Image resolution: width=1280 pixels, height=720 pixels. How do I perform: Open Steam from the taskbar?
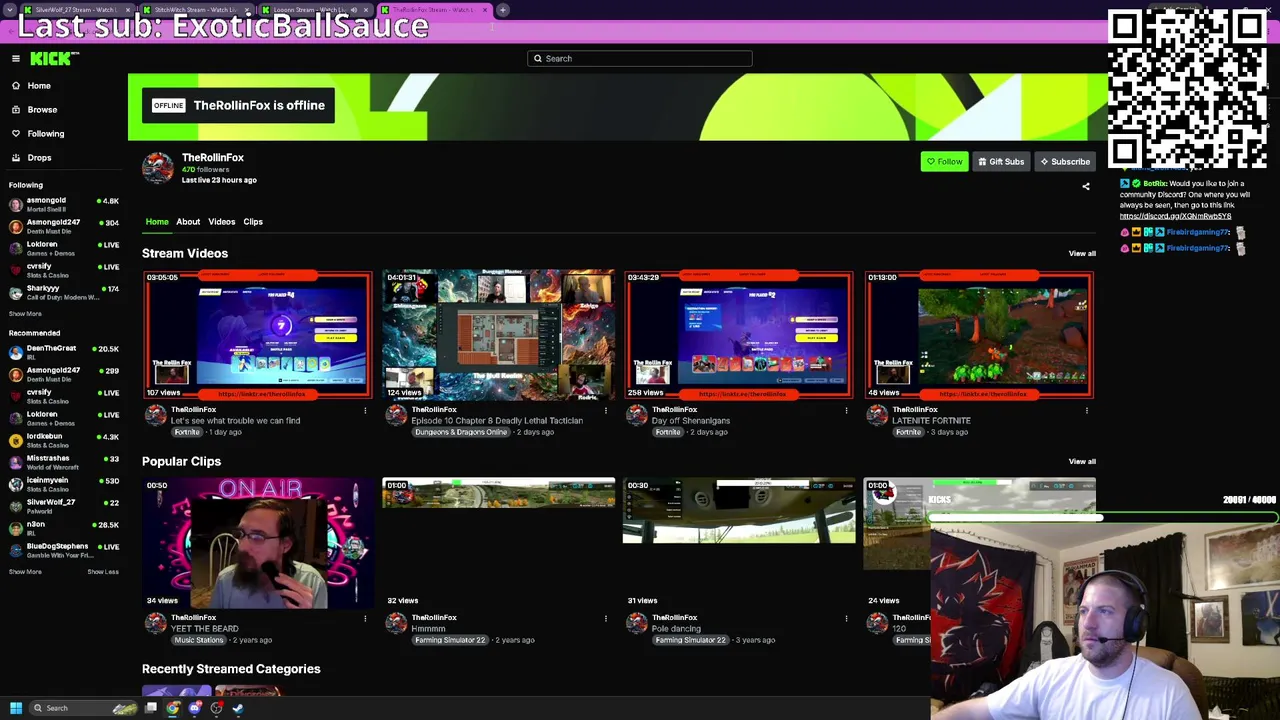[x=238, y=708]
